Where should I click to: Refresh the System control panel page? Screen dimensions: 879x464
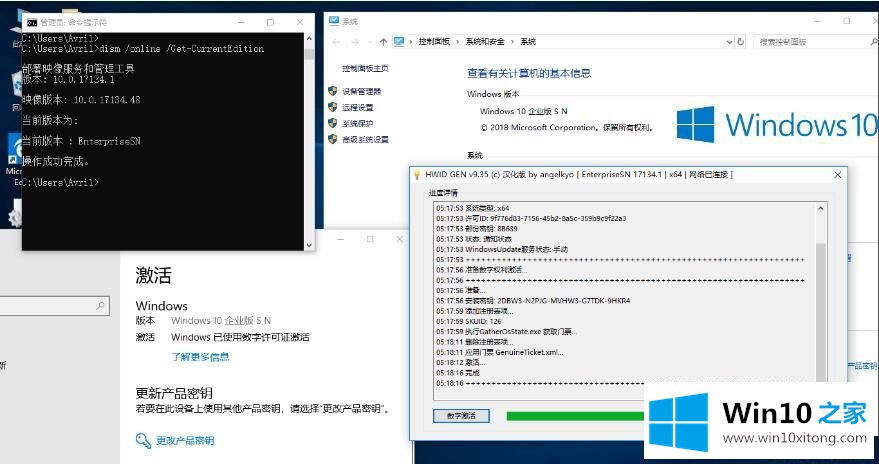(x=741, y=41)
